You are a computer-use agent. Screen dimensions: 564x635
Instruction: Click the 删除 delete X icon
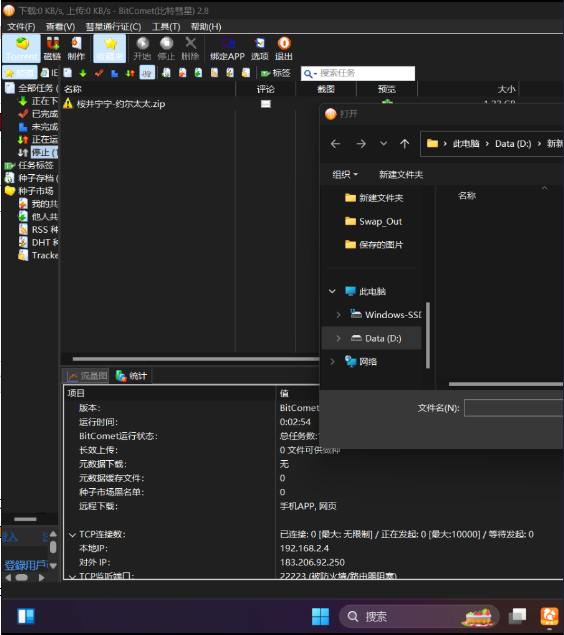click(190, 49)
